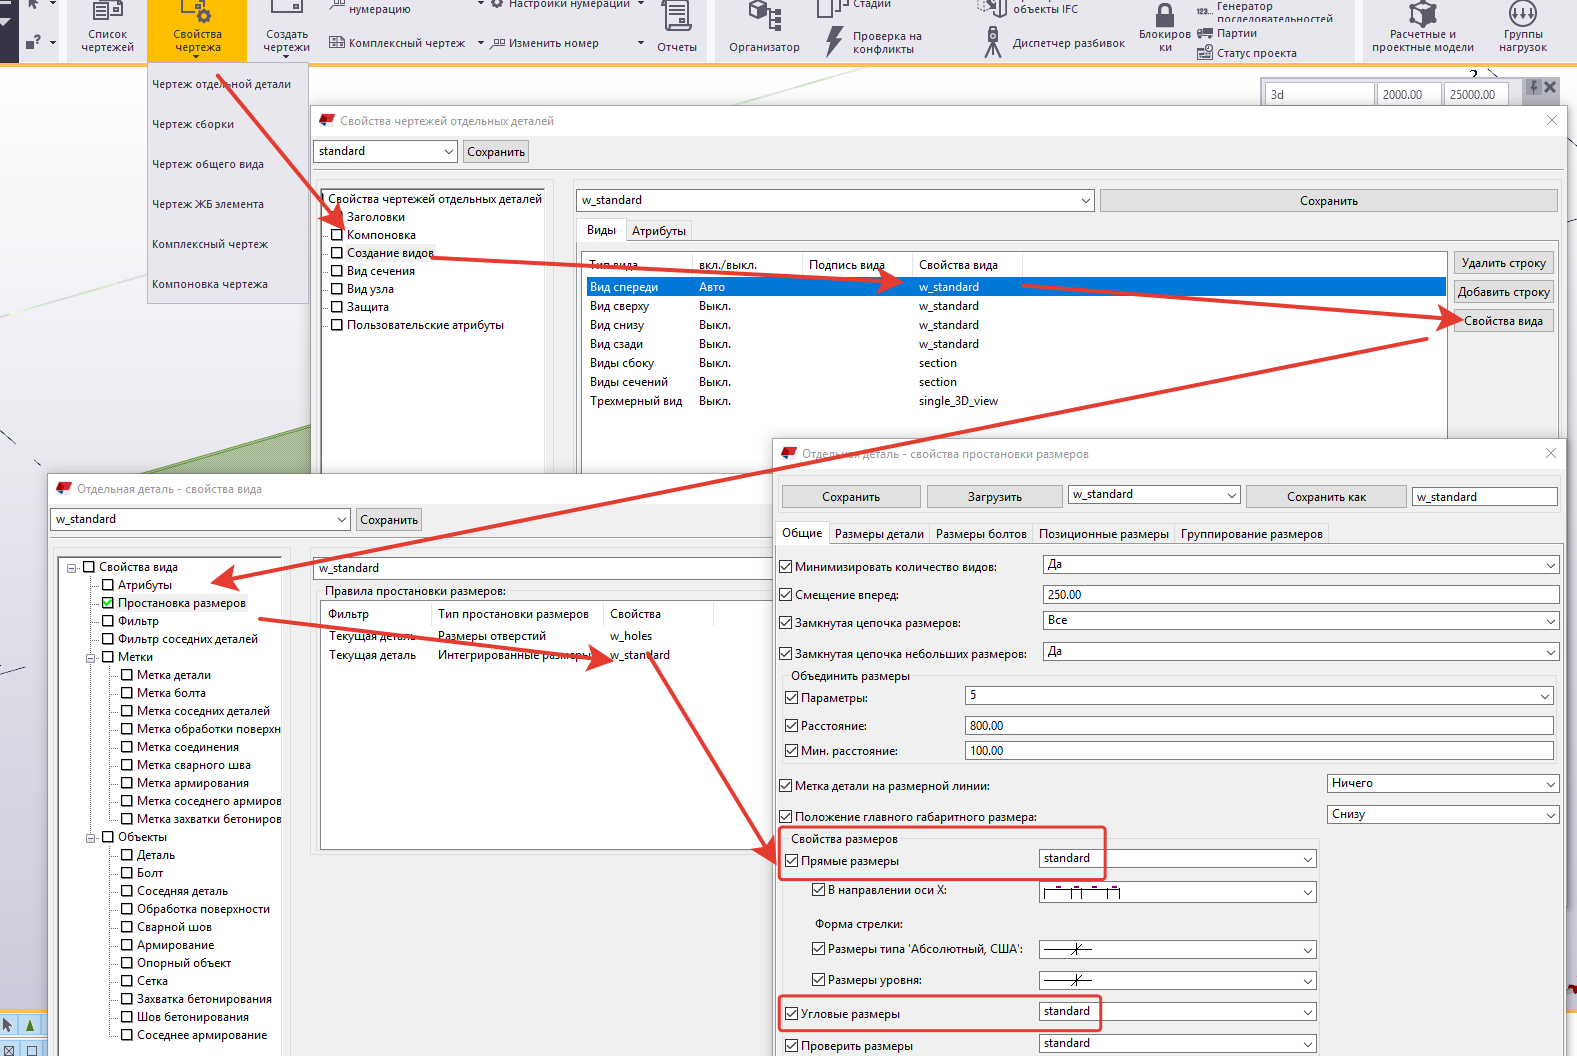
Task: Uncheck Простановка размеров in view properties tree
Action: click(x=108, y=603)
